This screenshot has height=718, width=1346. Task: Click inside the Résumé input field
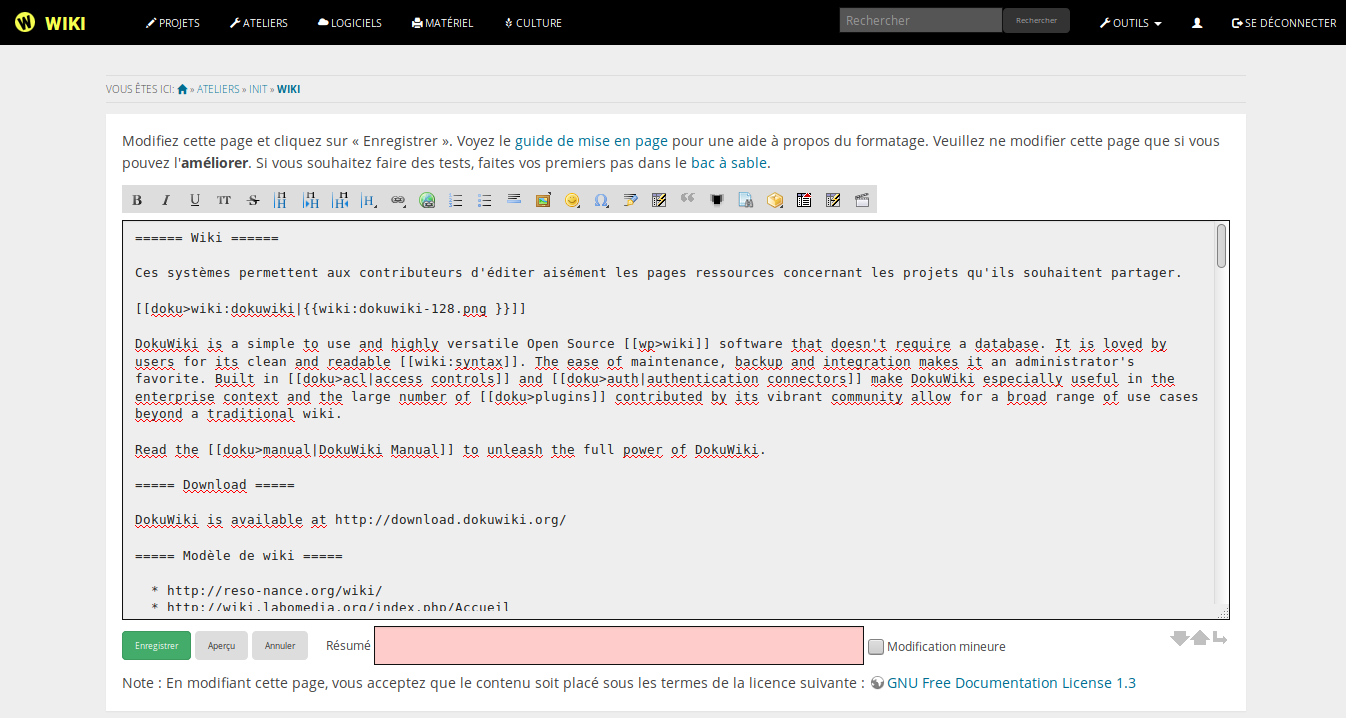618,645
